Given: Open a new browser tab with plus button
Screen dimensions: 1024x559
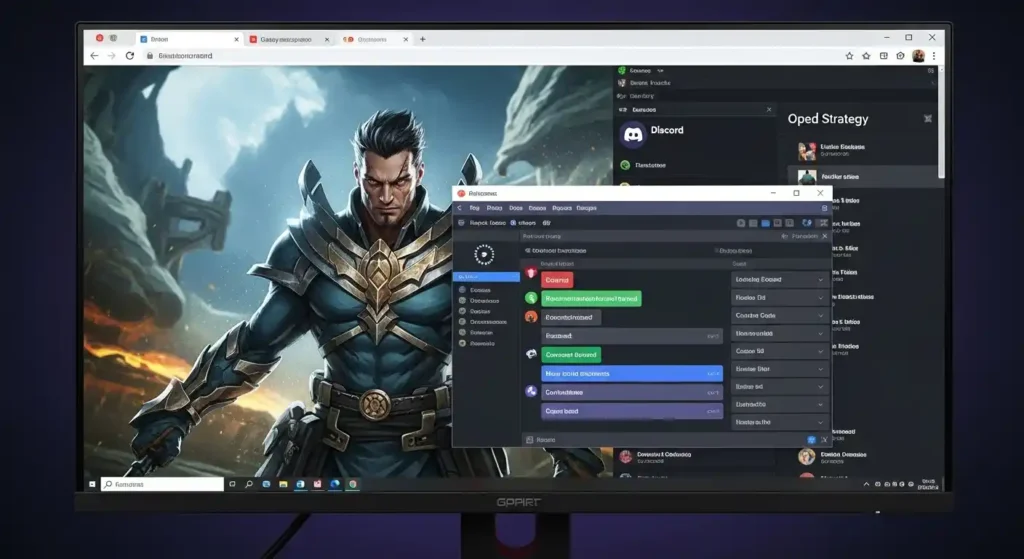Looking at the screenshot, I should tap(423, 39).
